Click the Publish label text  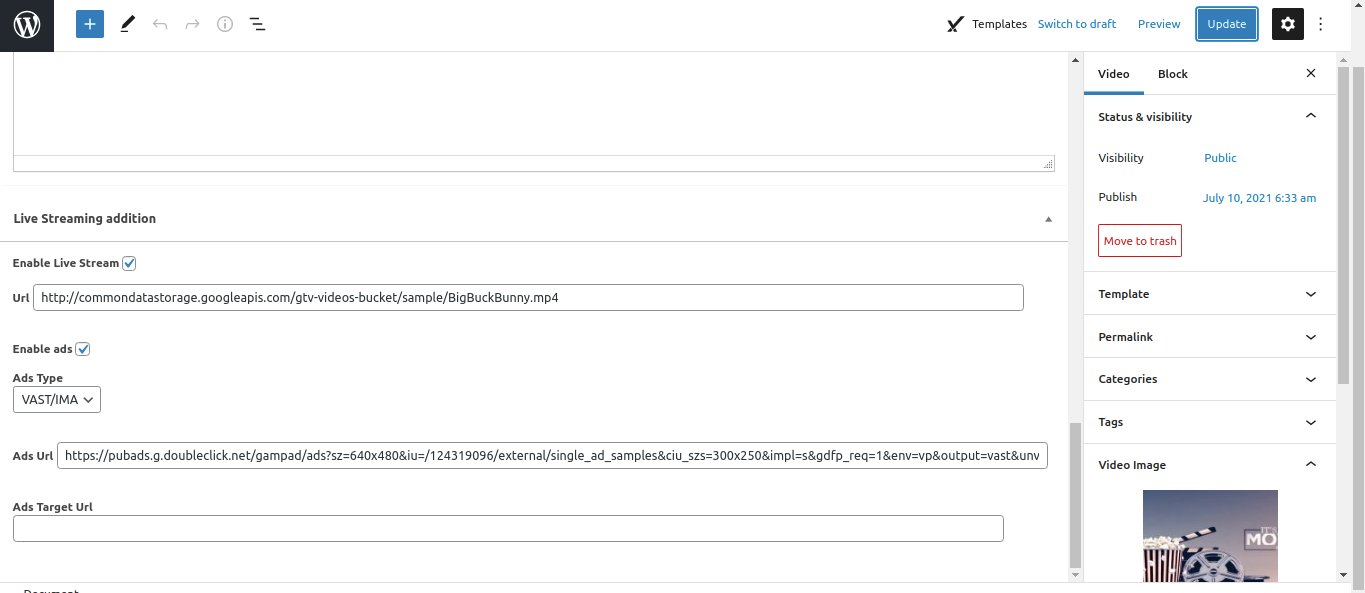(x=1118, y=197)
